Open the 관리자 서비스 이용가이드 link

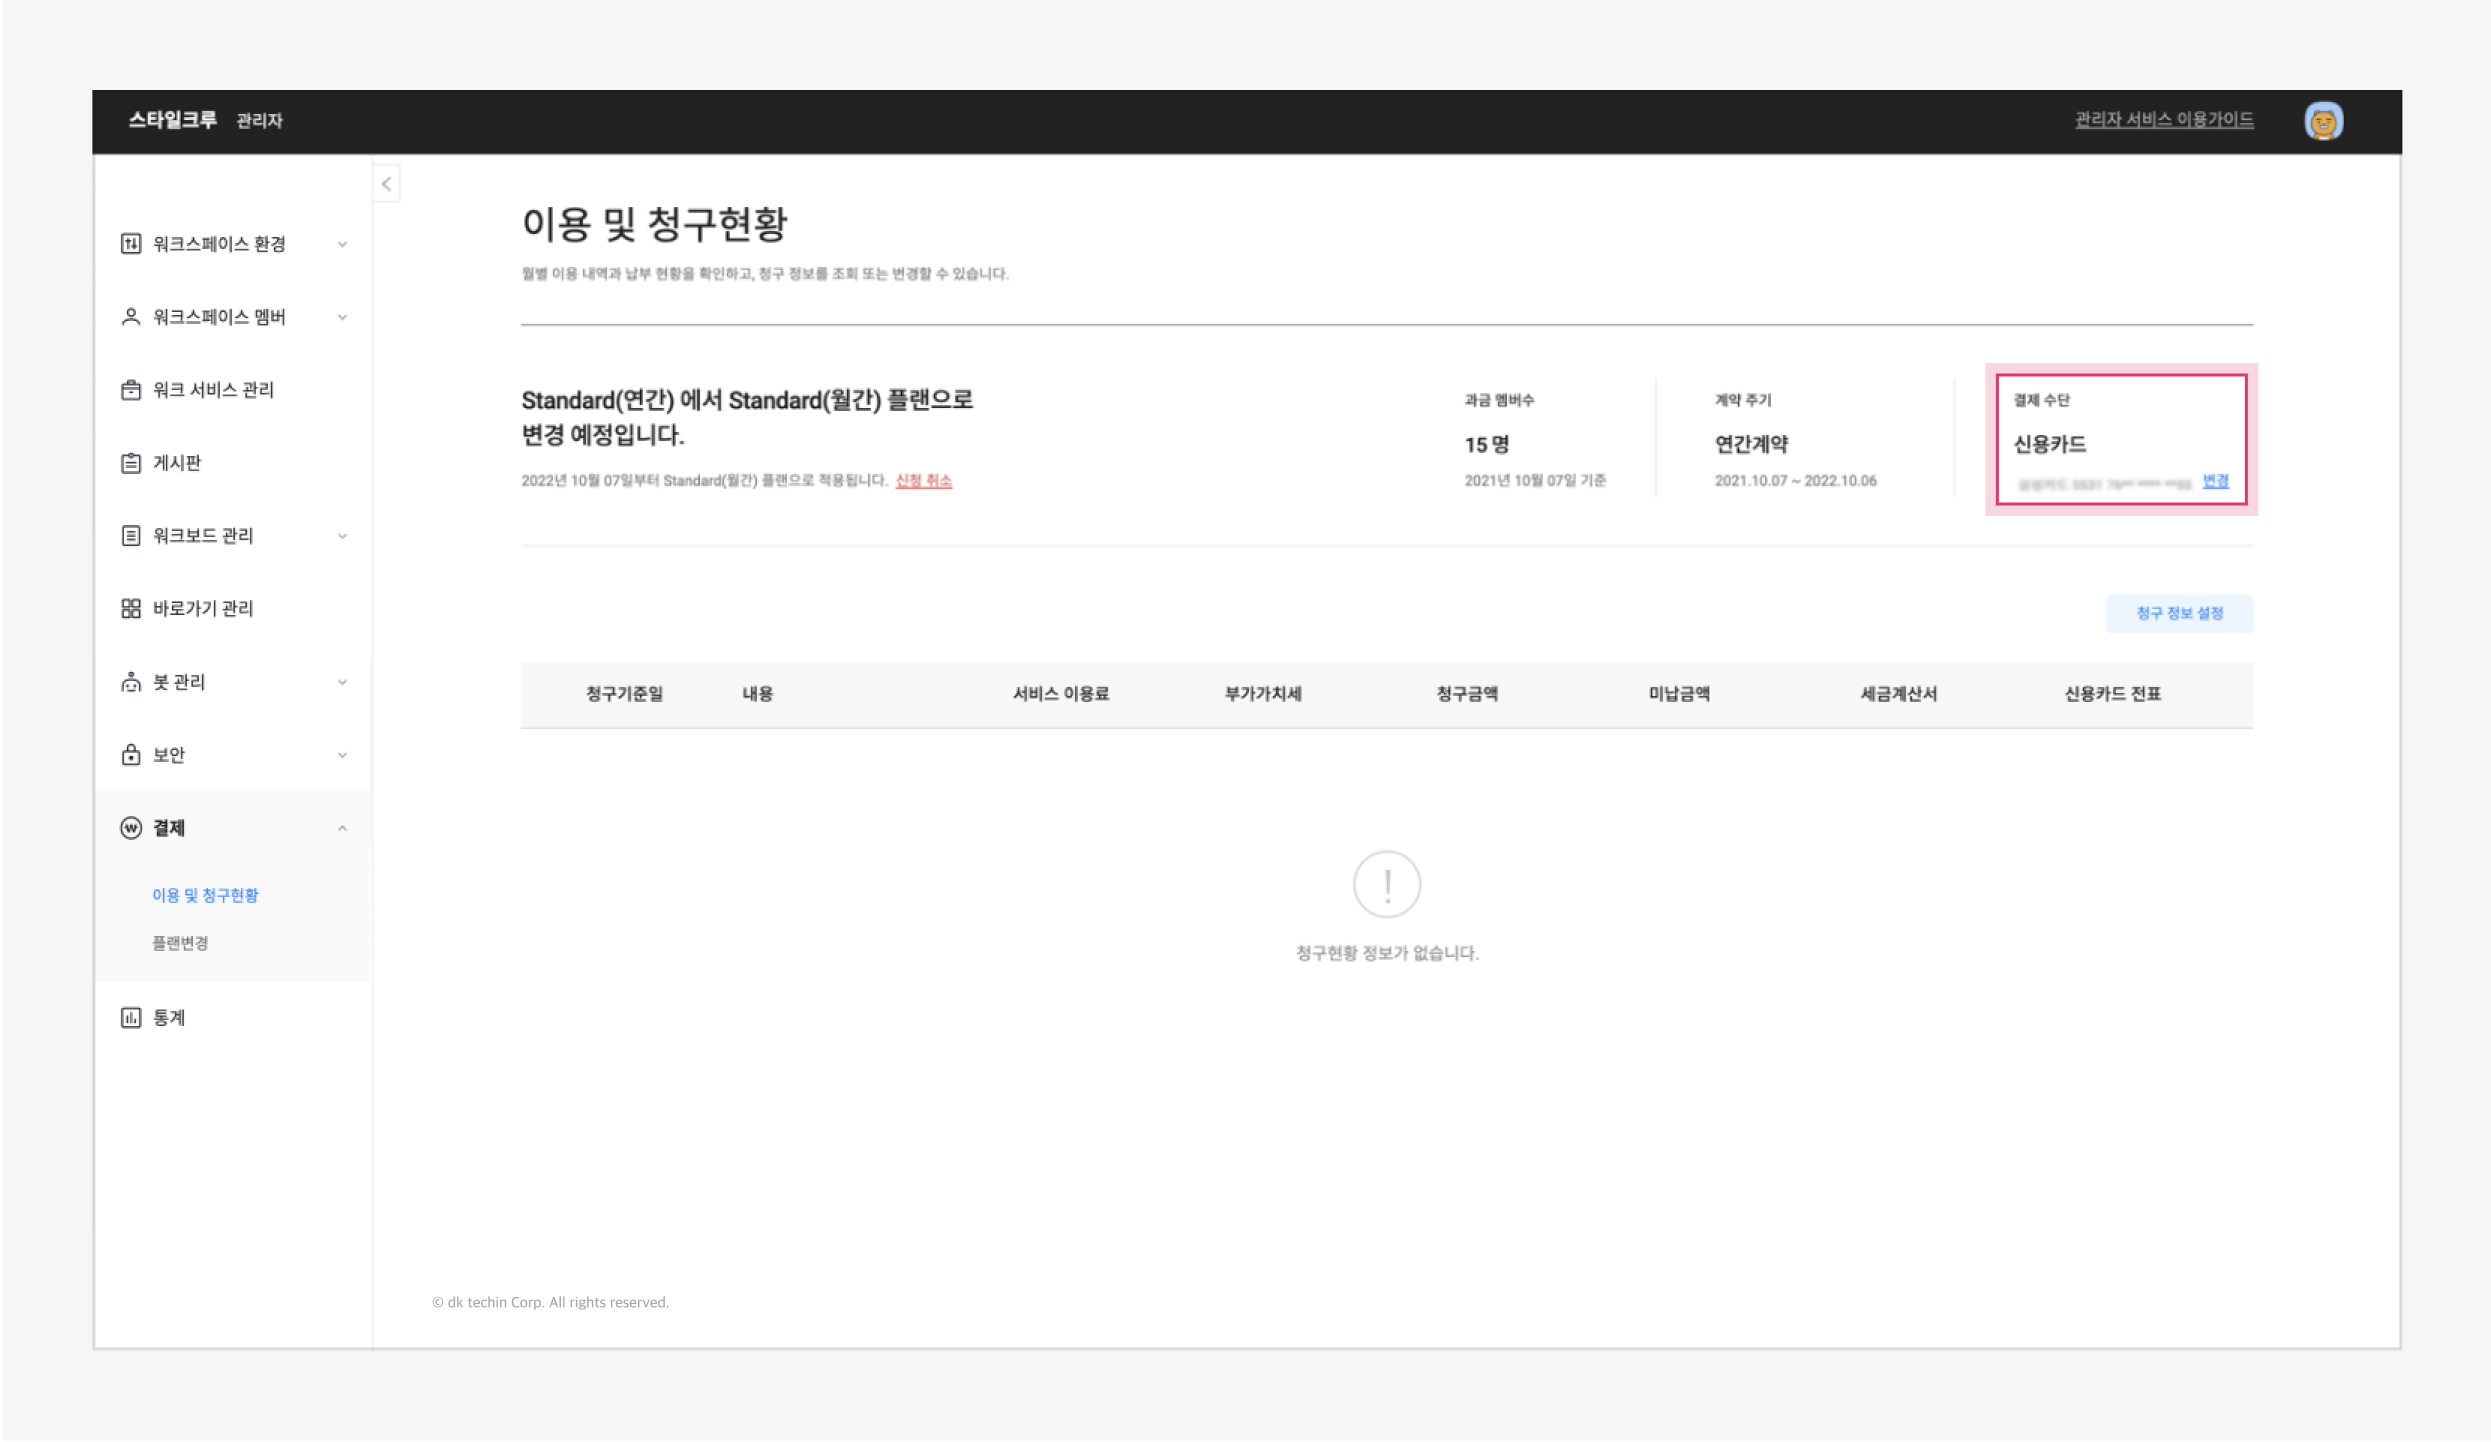click(2164, 120)
